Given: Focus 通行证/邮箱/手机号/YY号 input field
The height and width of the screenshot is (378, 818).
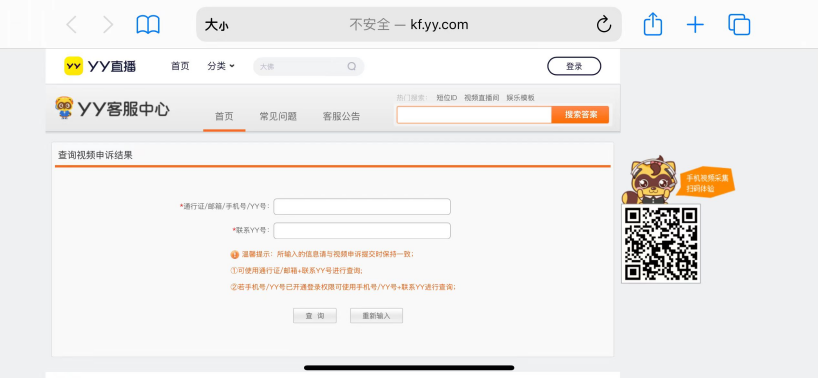Looking at the screenshot, I should tap(362, 206).
